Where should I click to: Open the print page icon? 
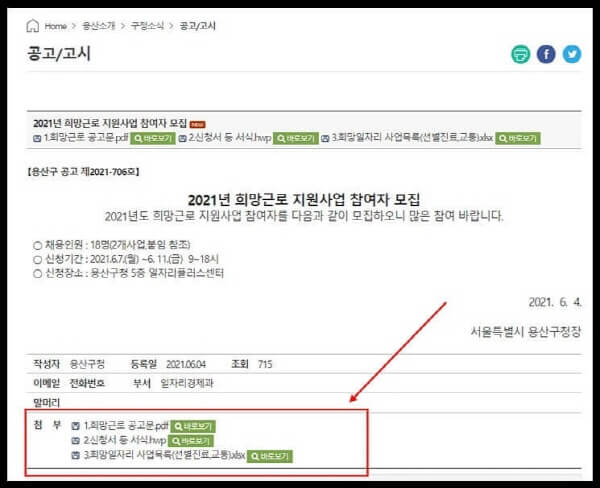coord(521,54)
